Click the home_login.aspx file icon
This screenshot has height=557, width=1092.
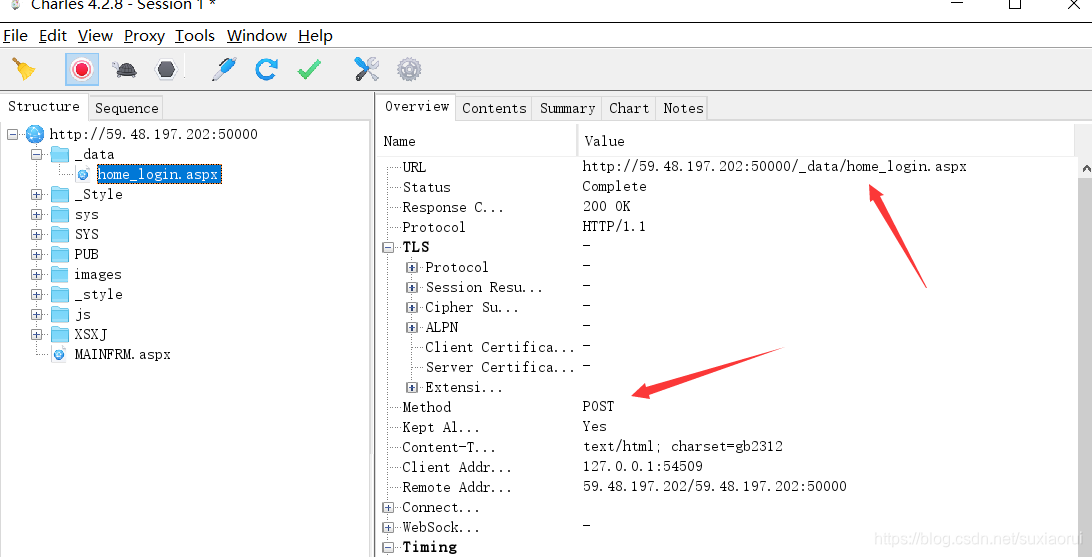click(x=83, y=174)
